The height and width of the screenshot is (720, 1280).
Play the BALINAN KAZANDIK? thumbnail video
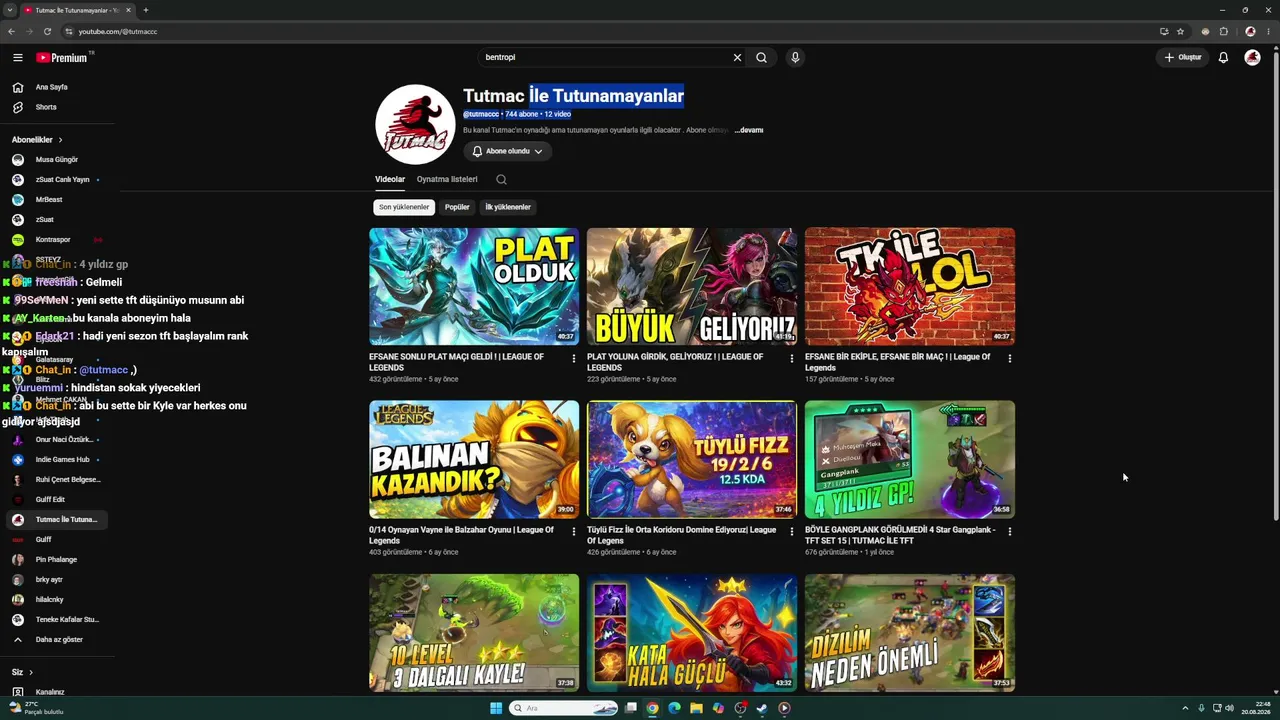click(x=474, y=460)
